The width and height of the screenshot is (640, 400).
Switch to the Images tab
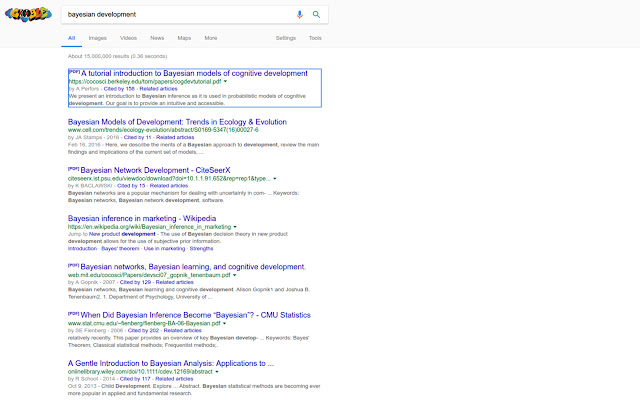tap(98, 38)
